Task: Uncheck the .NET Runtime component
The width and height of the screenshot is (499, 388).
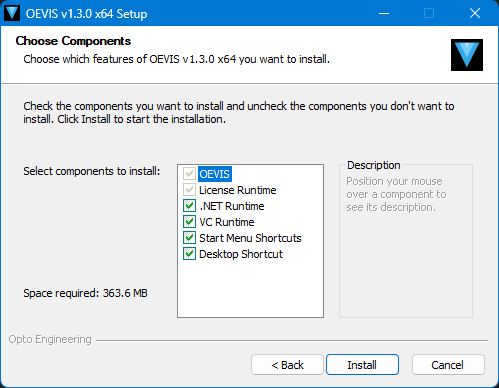Action: tap(189, 206)
